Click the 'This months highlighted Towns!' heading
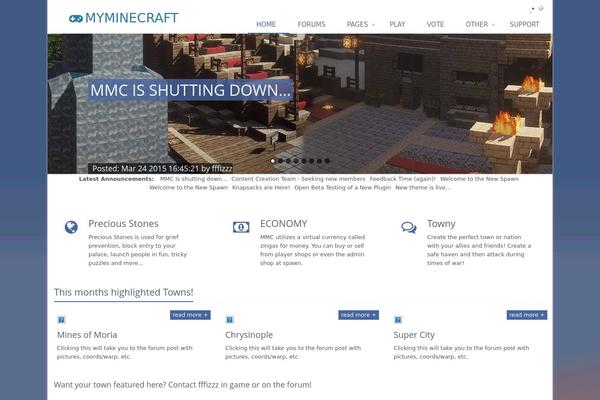The image size is (600, 400). 124,292
